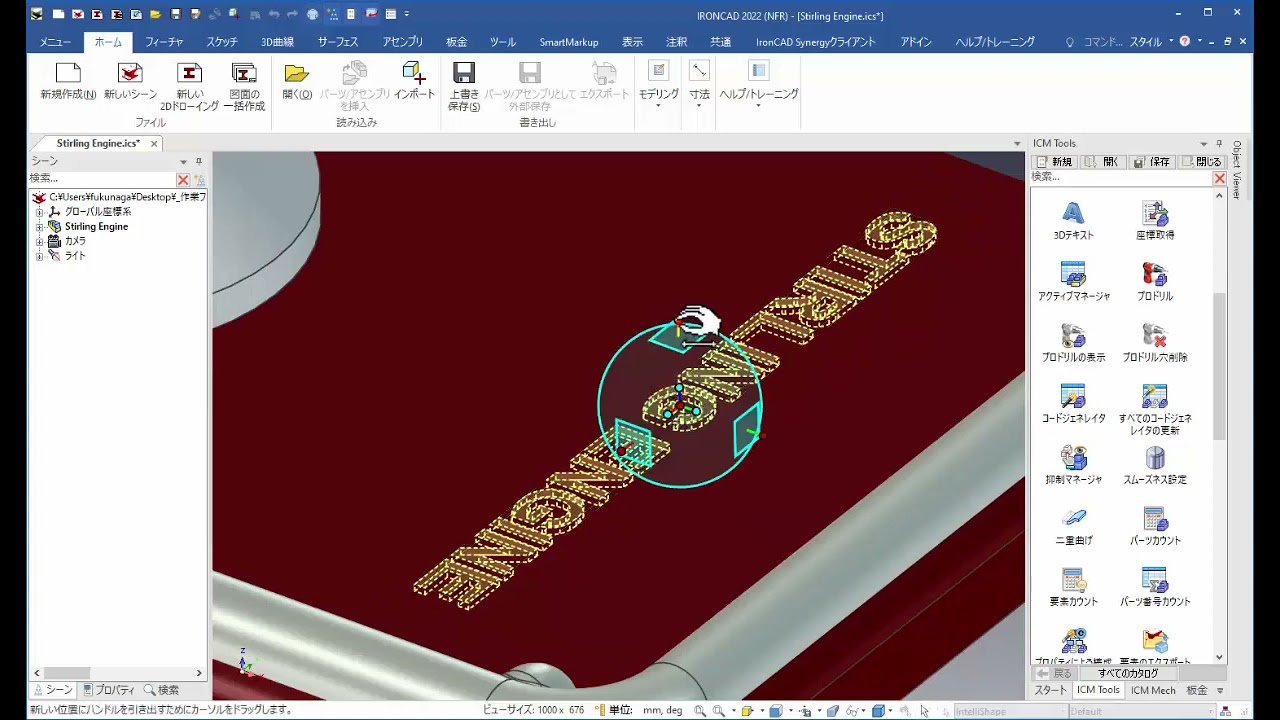Screen dimensions: 1280x720
Task: Click 開く button in ICM Tools
Action: pyautogui.click(x=1102, y=161)
